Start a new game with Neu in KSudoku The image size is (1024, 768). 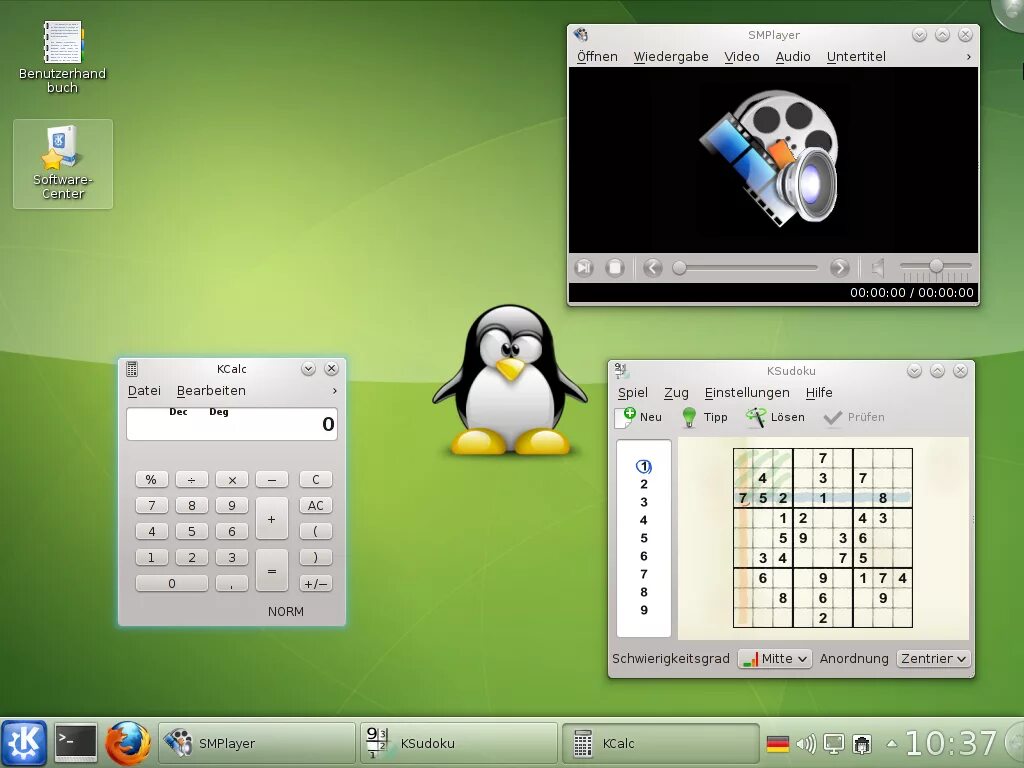point(639,417)
